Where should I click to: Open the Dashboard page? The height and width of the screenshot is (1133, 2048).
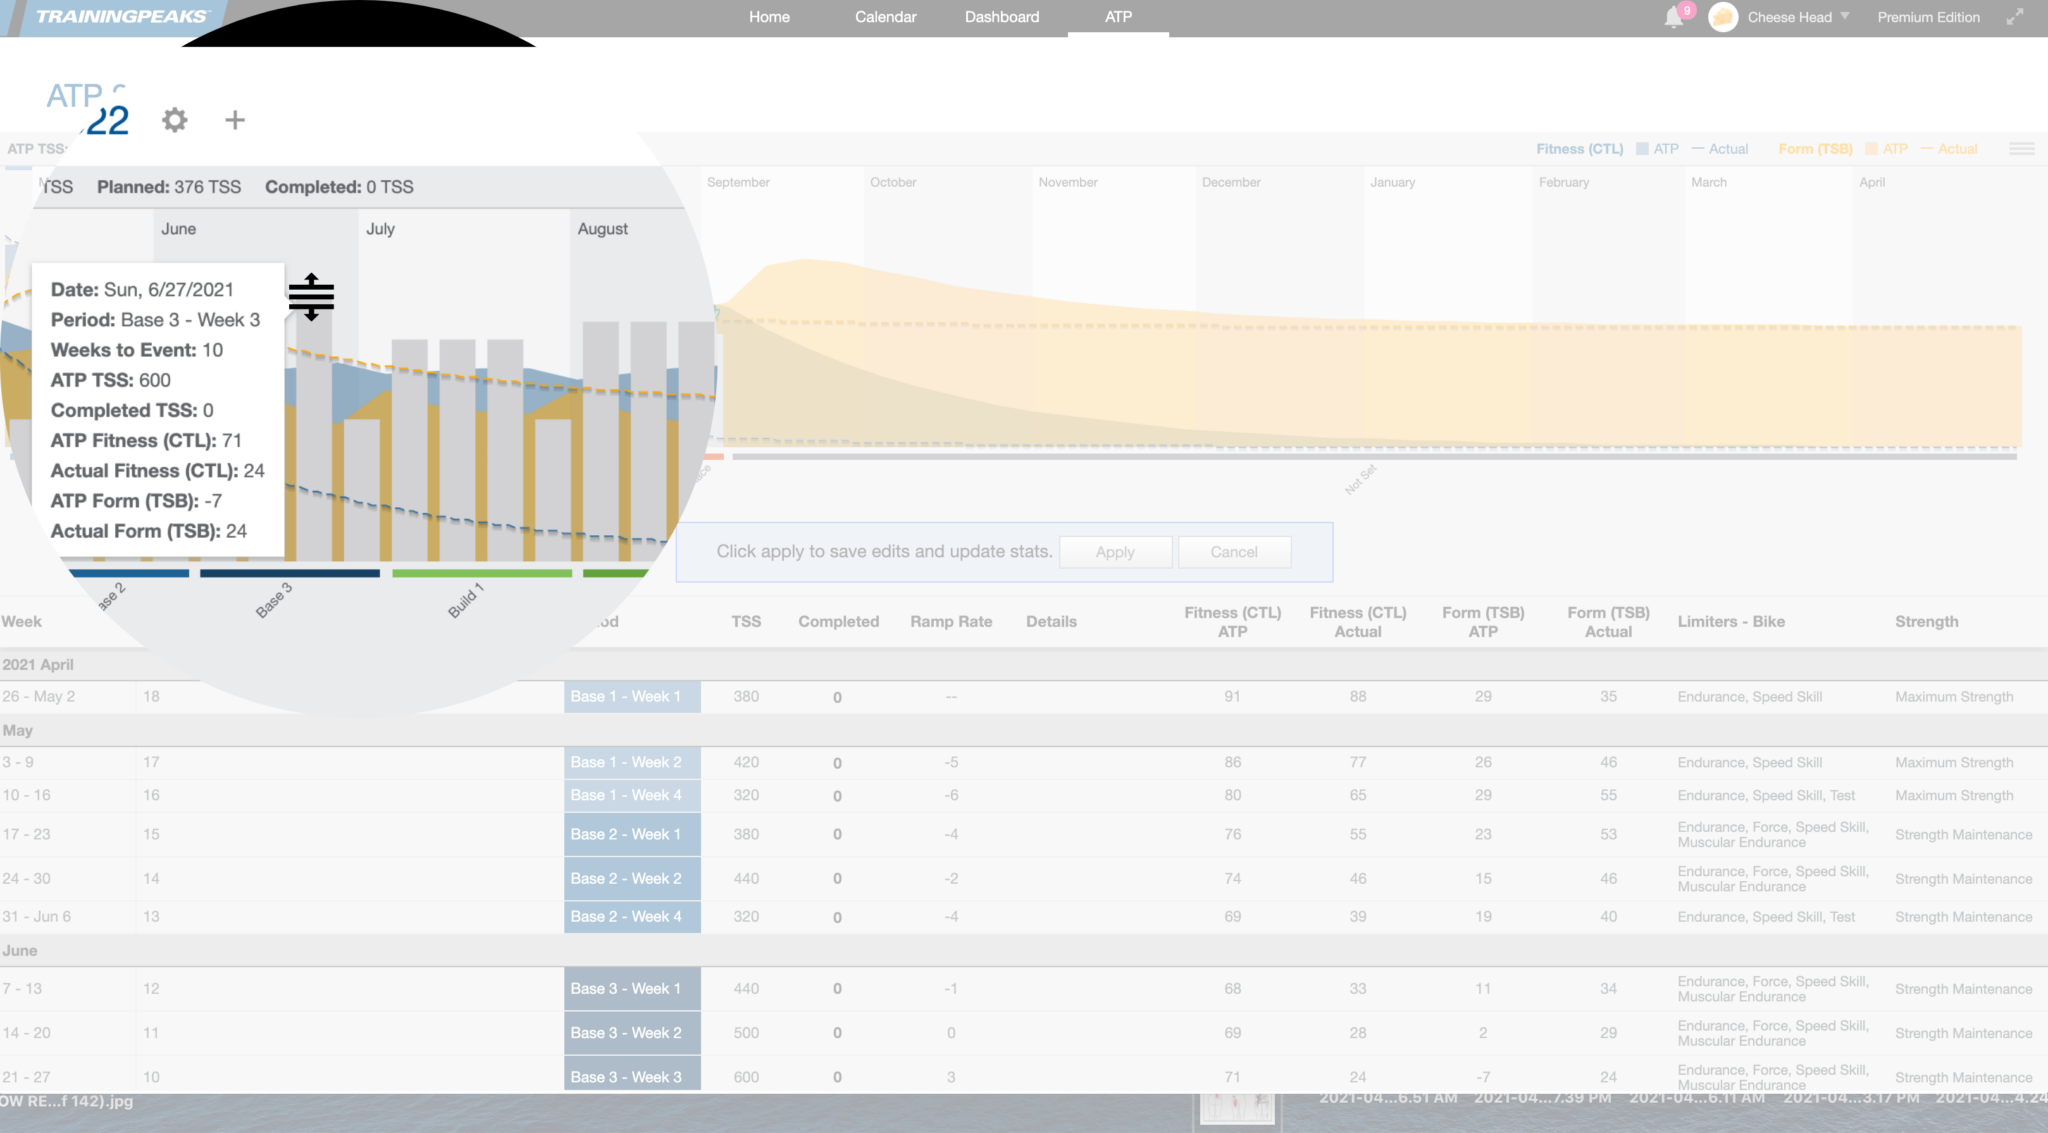(x=1001, y=16)
